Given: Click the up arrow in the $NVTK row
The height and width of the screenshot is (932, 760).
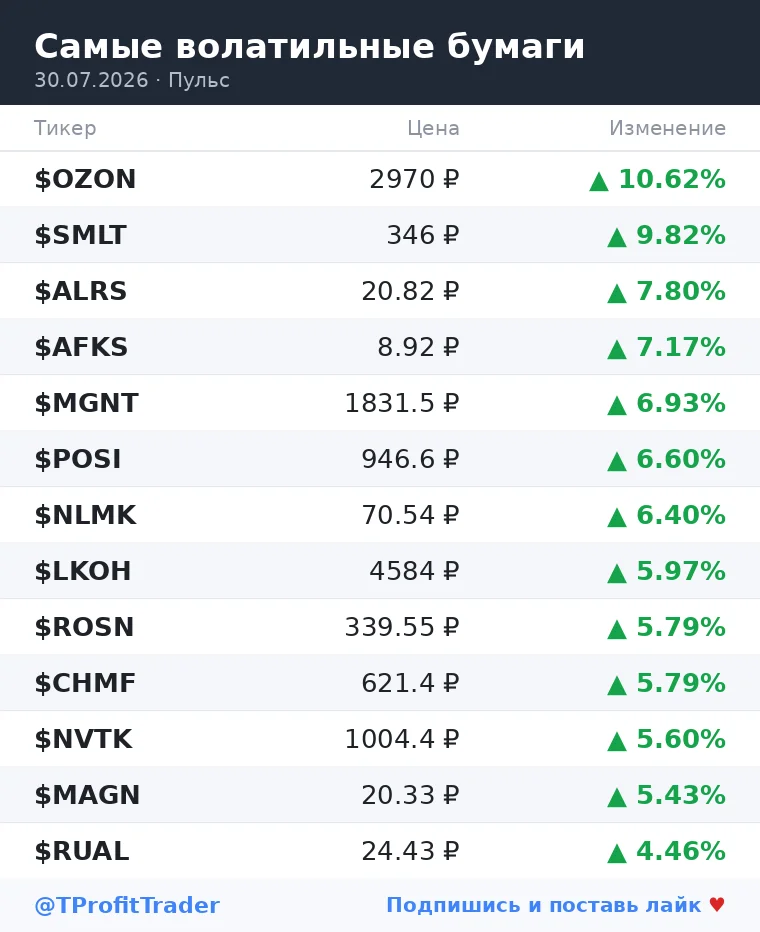Looking at the screenshot, I should click(617, 741).
